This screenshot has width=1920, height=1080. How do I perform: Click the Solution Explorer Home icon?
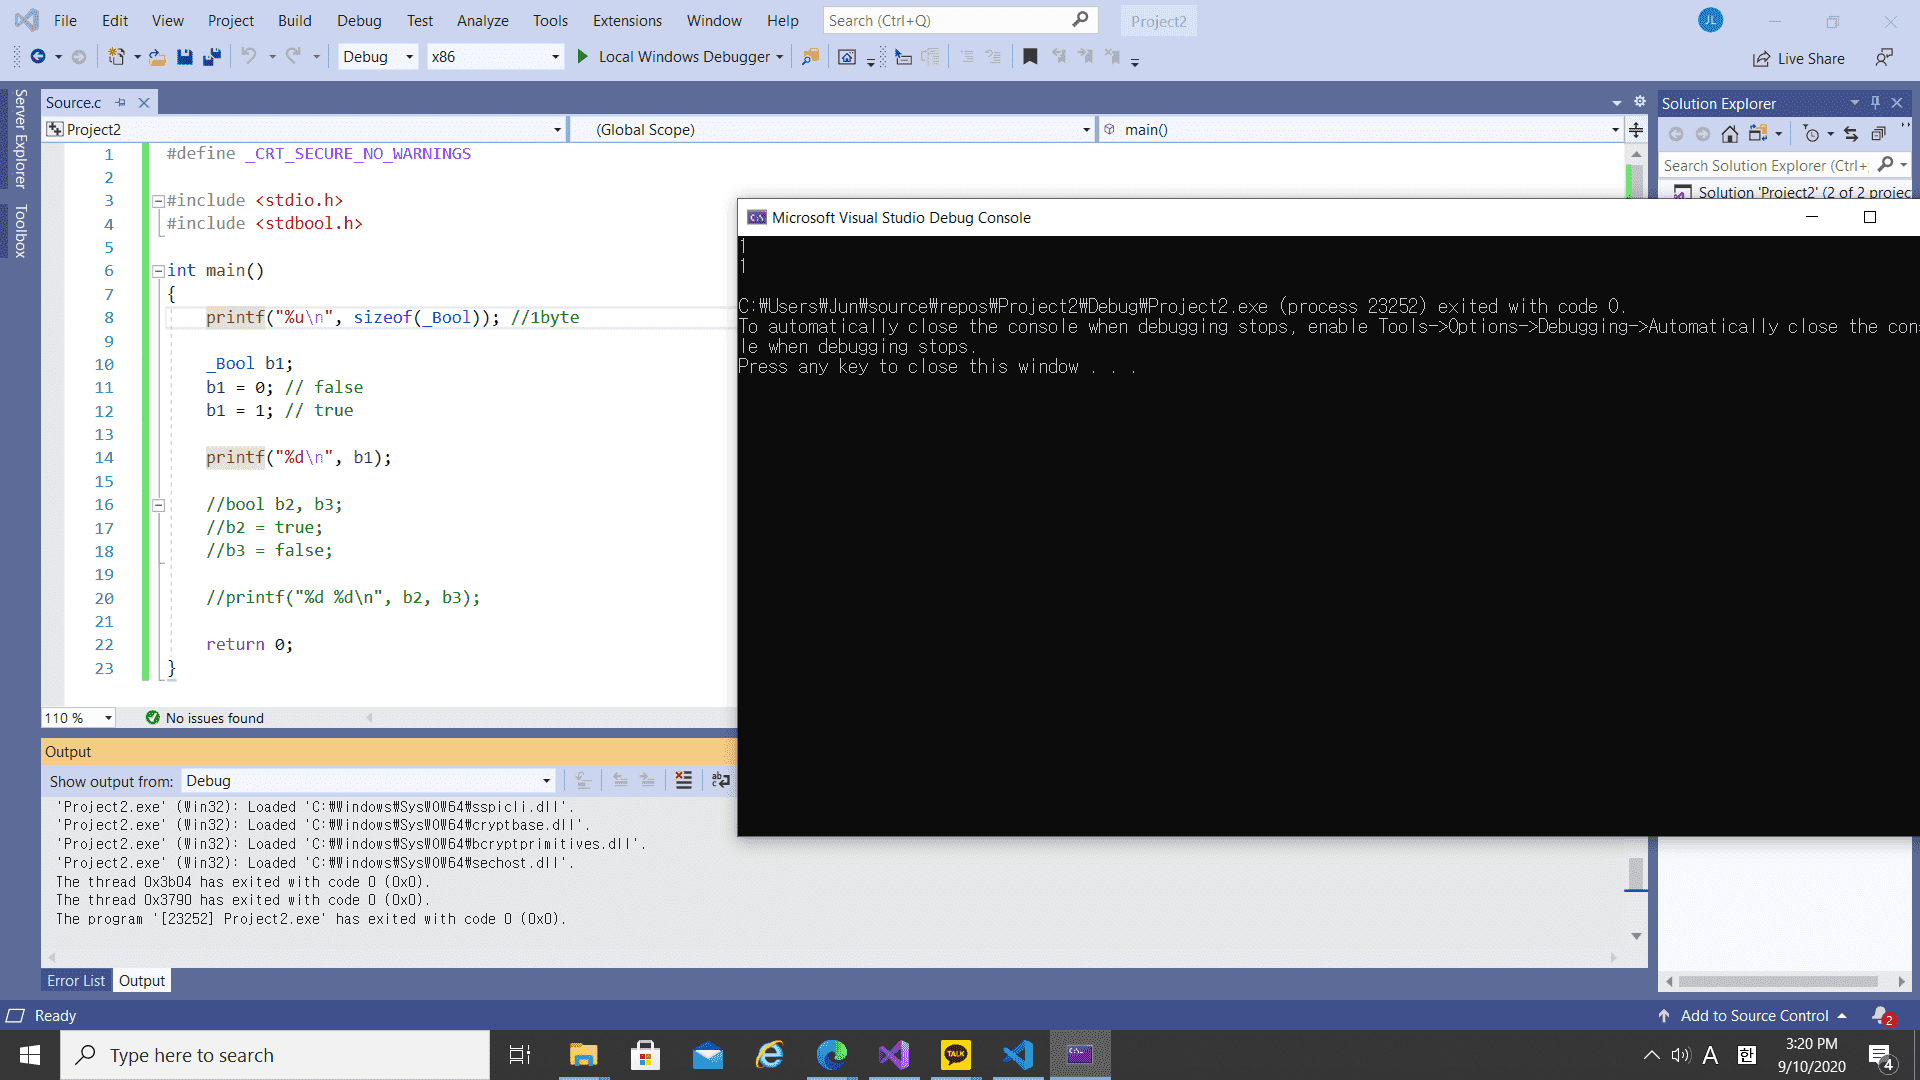[1730, 134]
